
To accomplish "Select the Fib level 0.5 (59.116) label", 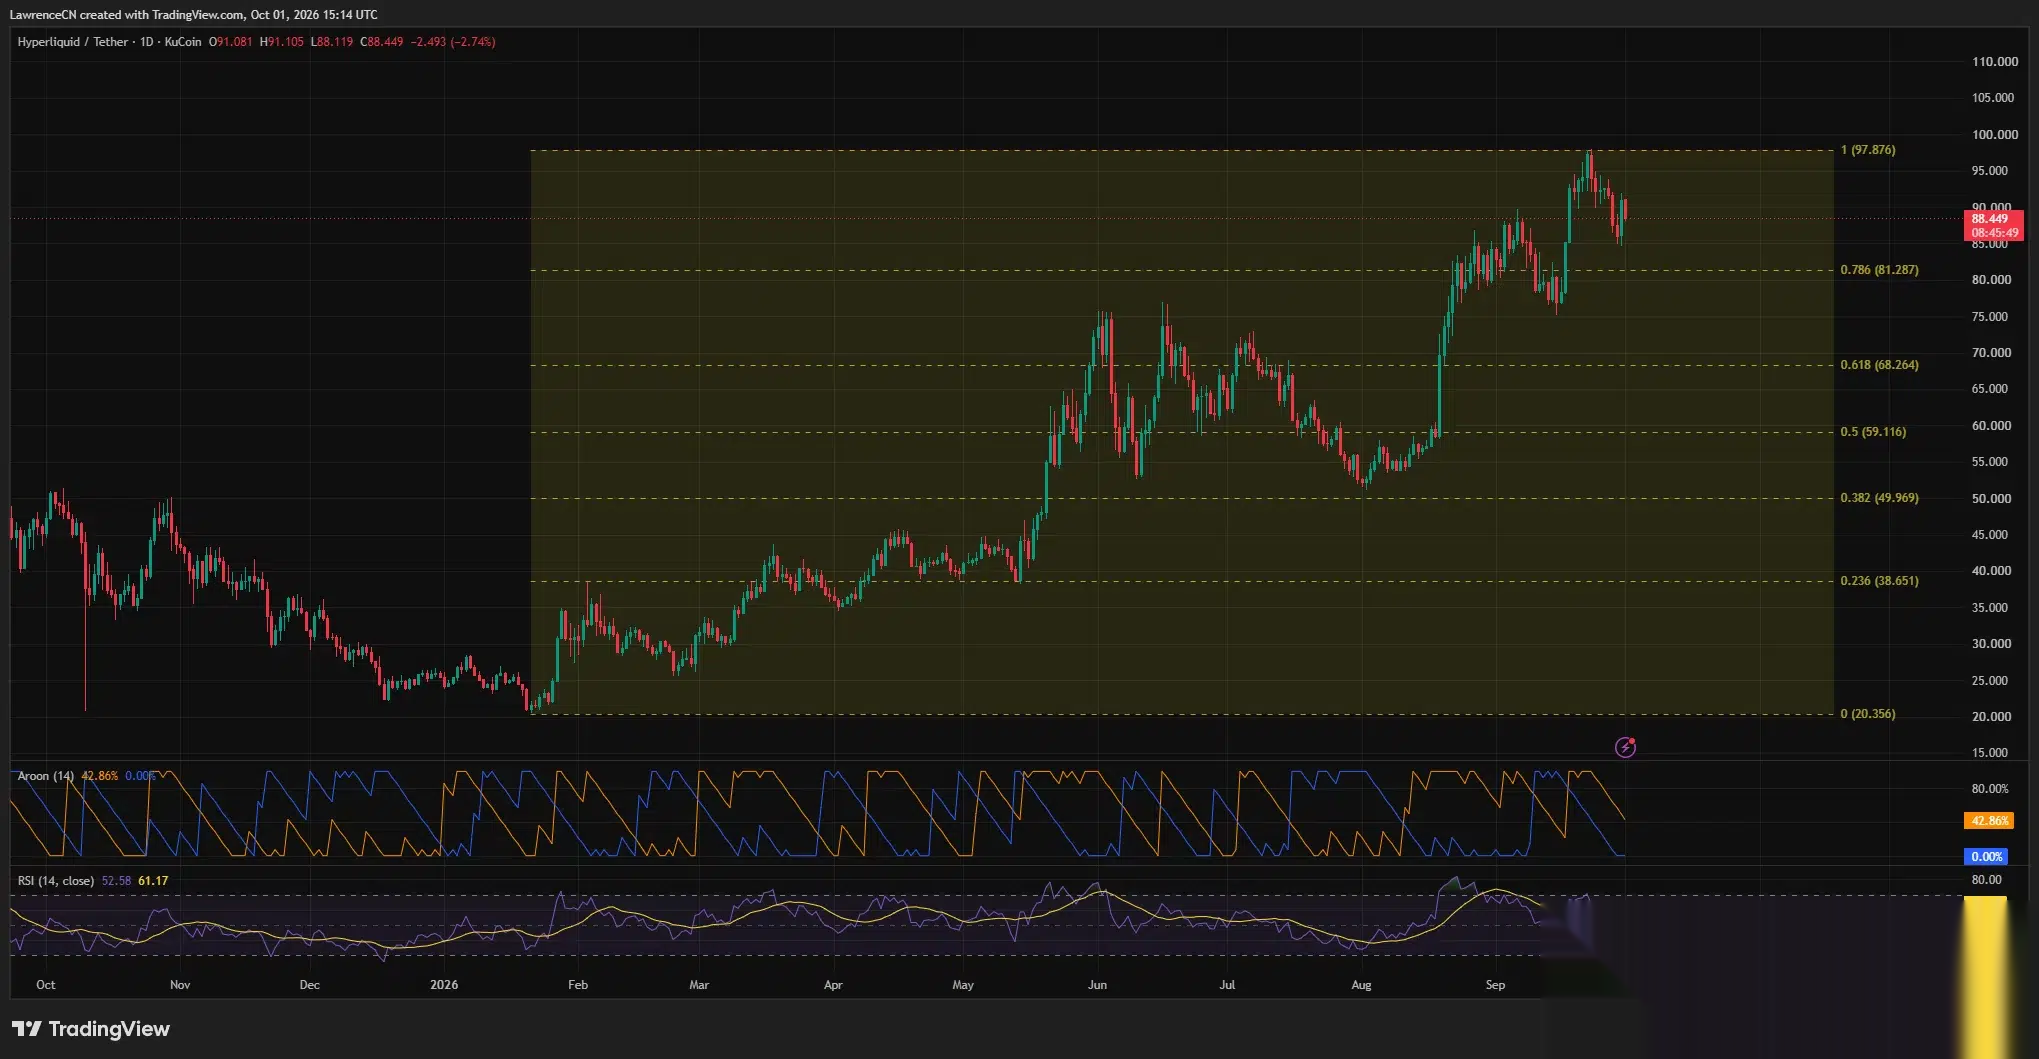I will pos(1873,432).
